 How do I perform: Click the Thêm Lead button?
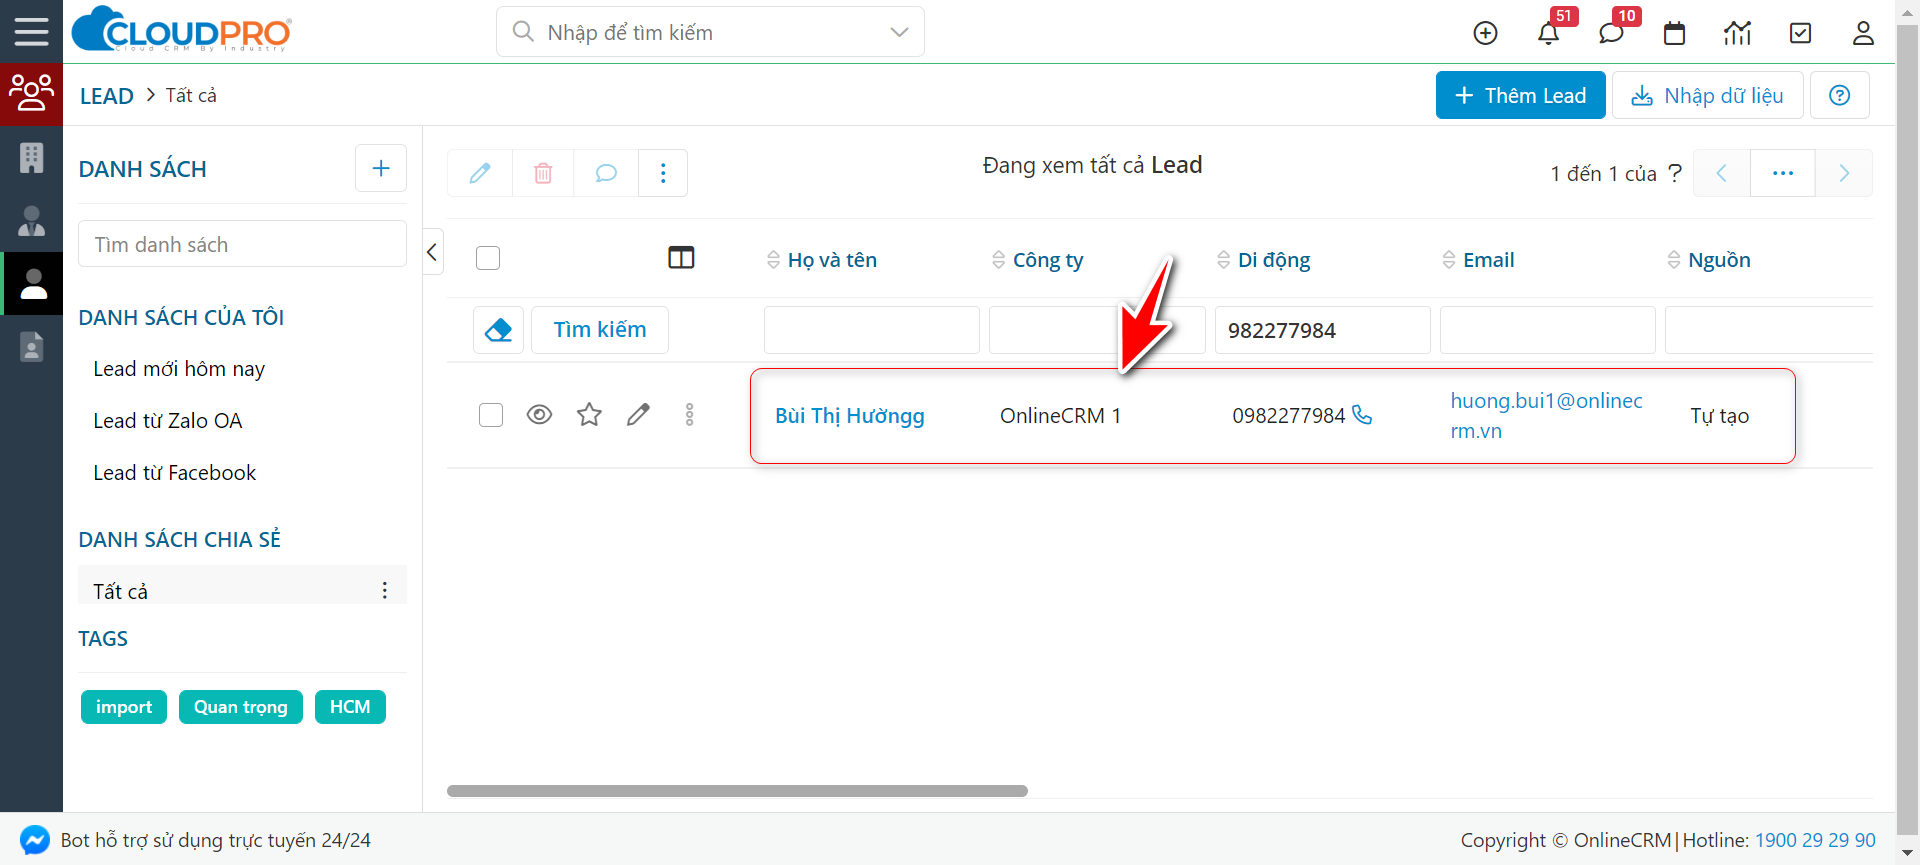1520,95
